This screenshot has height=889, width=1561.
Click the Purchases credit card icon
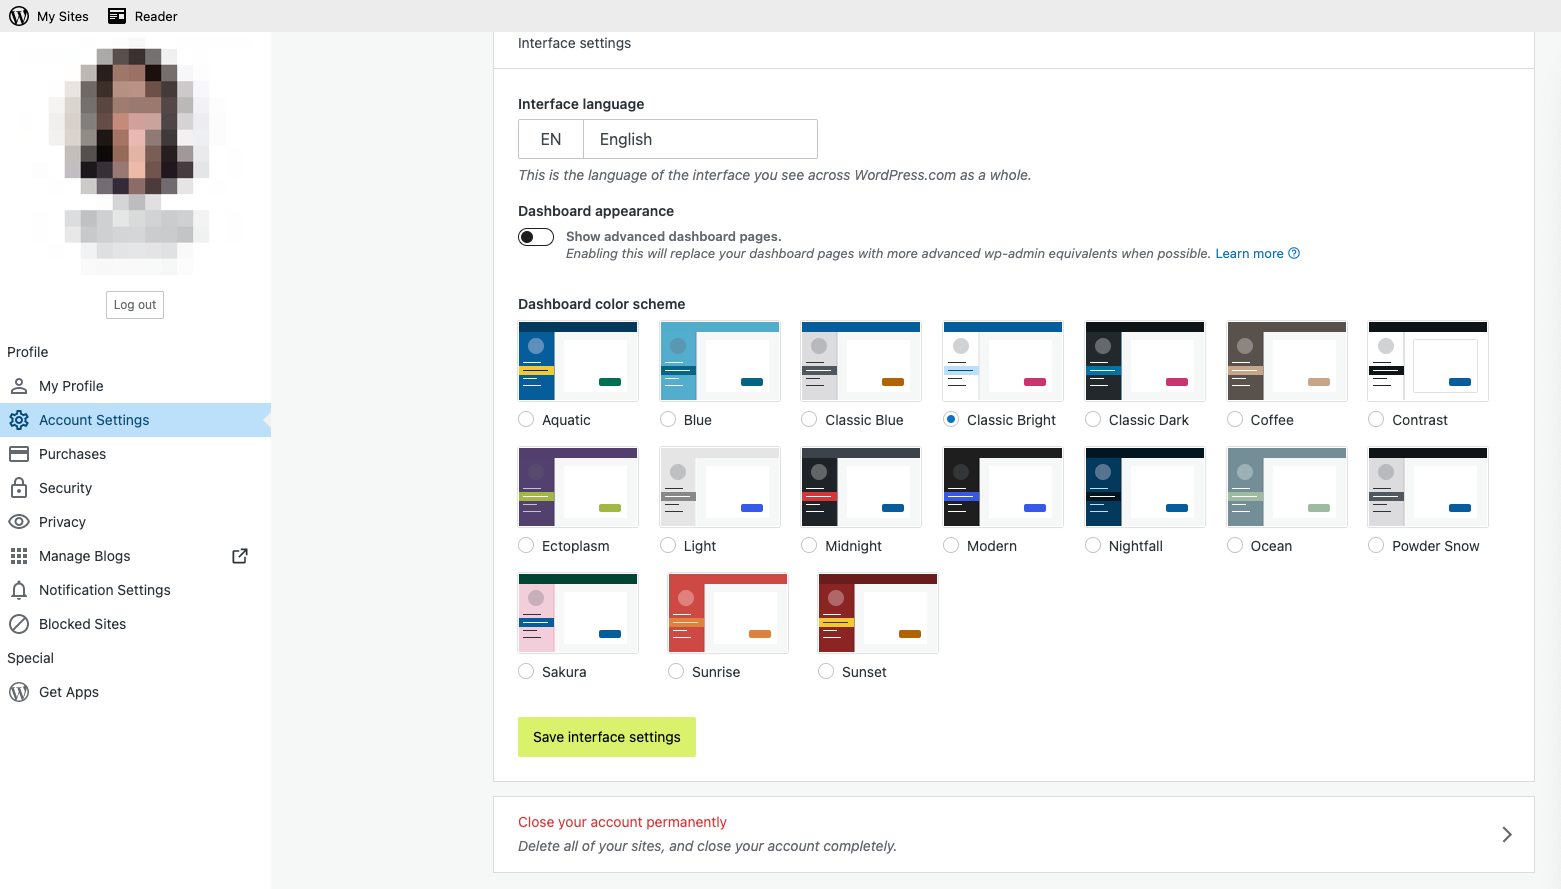click(19, 454)
